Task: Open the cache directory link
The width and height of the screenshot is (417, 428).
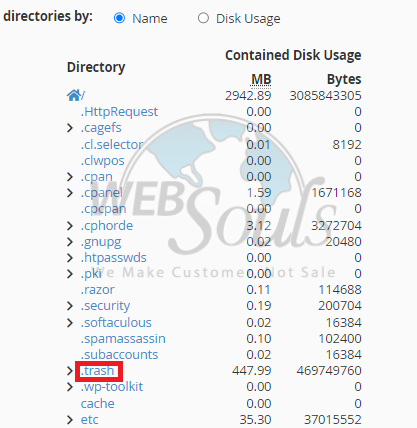Action: tap(98, 404)
